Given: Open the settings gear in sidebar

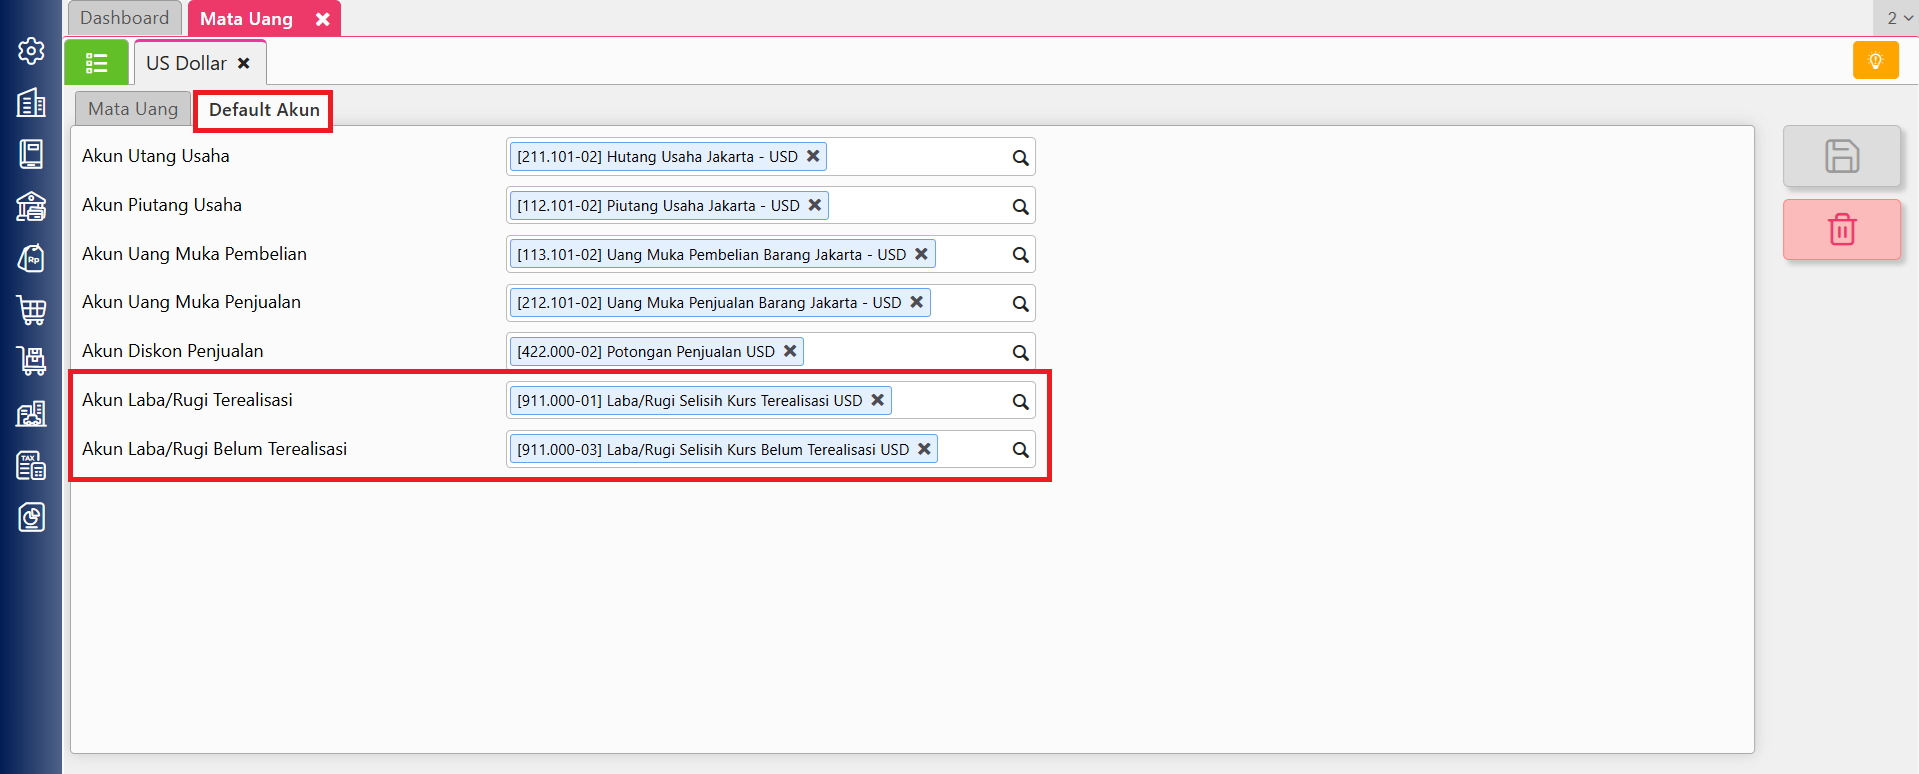Looking at the screenshot, I should [31, 51].
